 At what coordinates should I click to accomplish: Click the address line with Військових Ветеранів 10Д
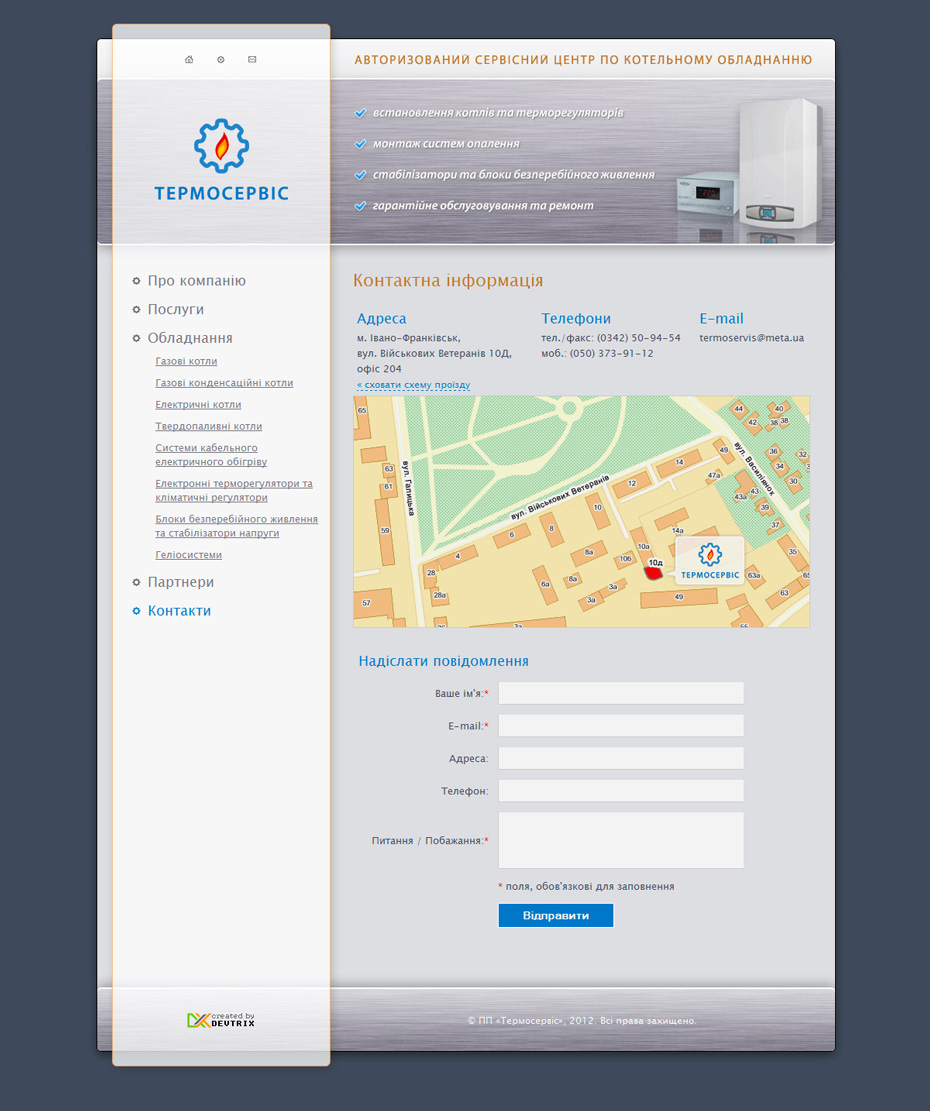[434, 354]
